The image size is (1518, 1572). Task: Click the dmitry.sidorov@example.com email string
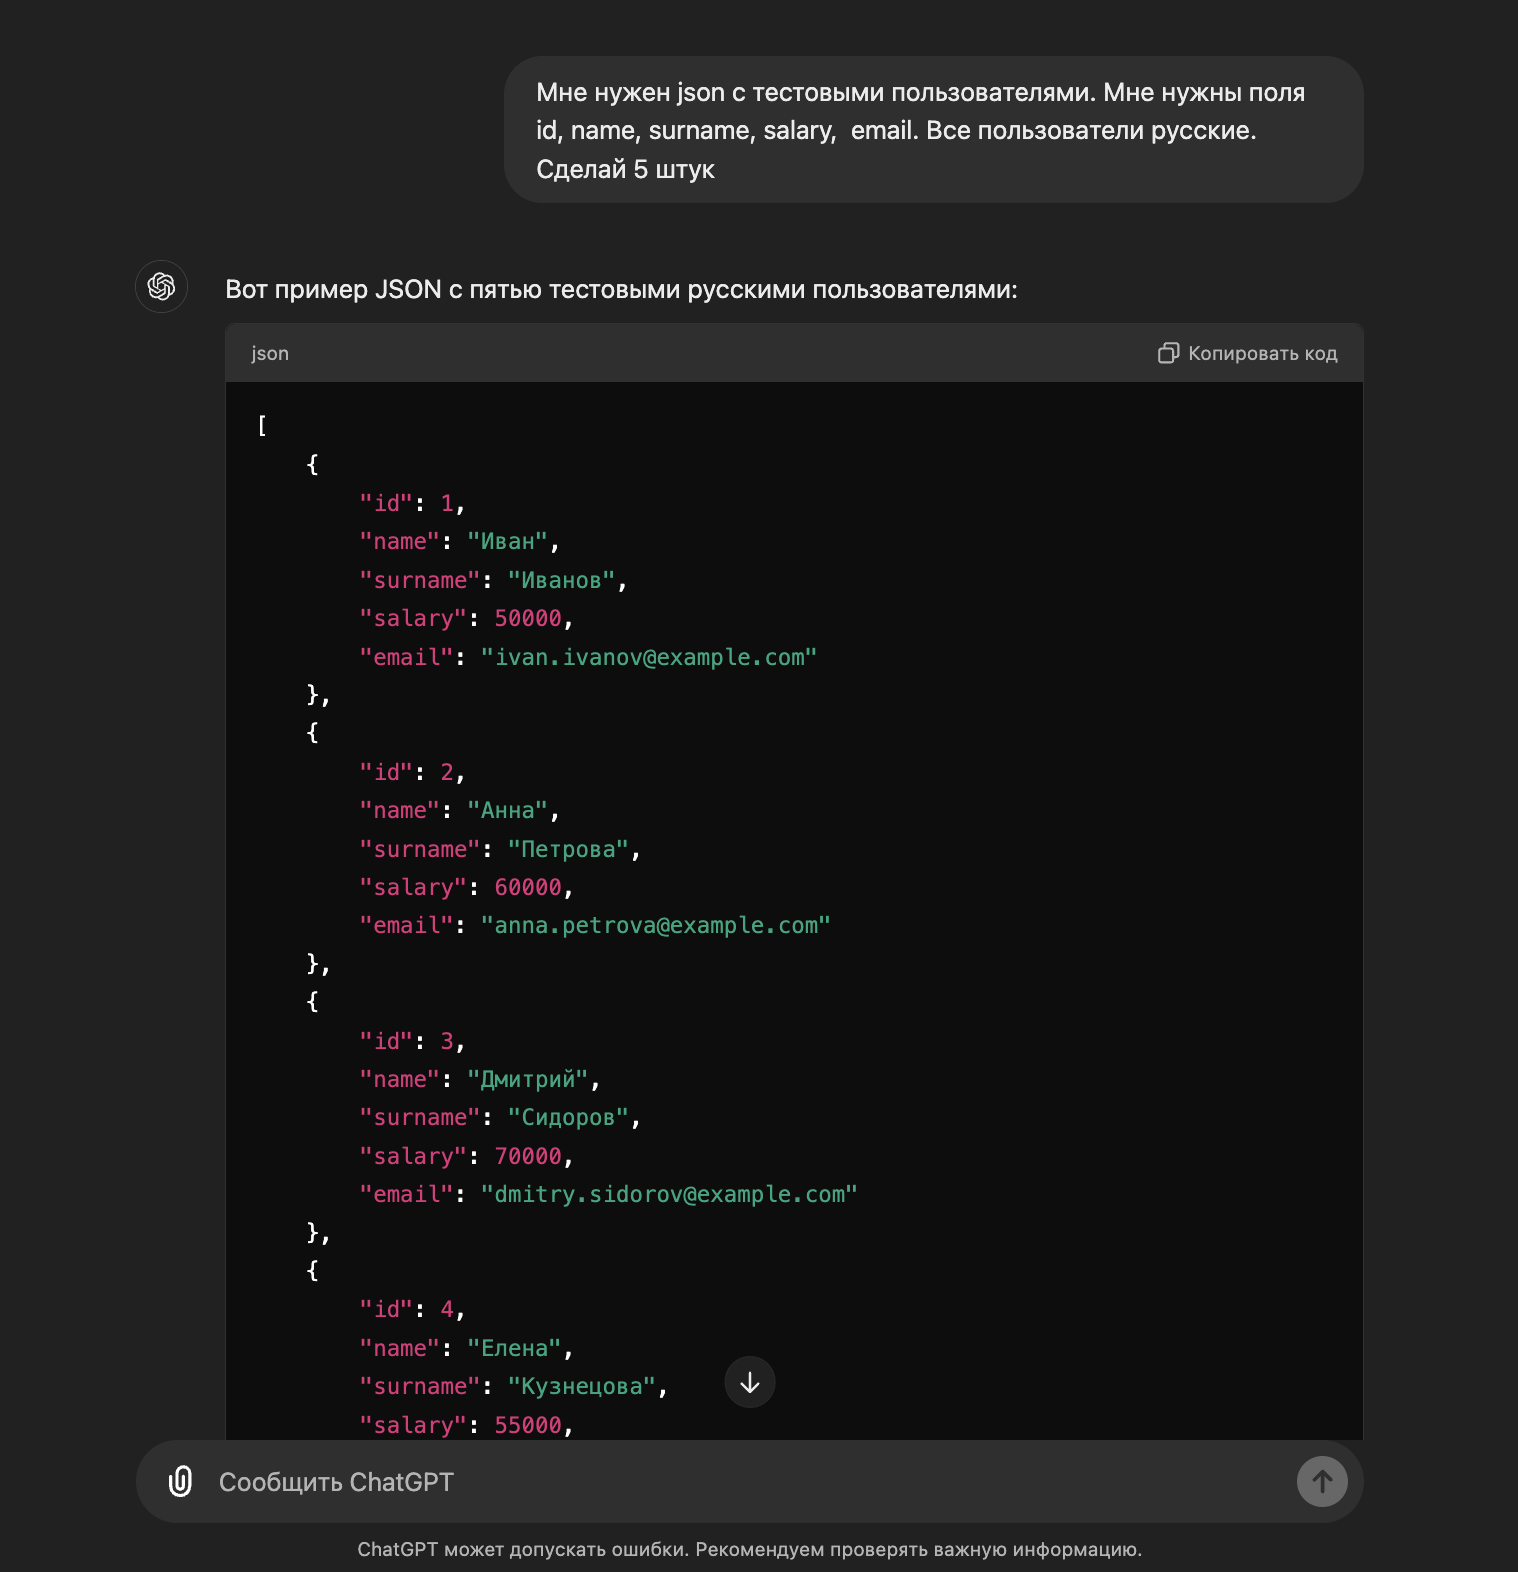tap(668, 1194)
